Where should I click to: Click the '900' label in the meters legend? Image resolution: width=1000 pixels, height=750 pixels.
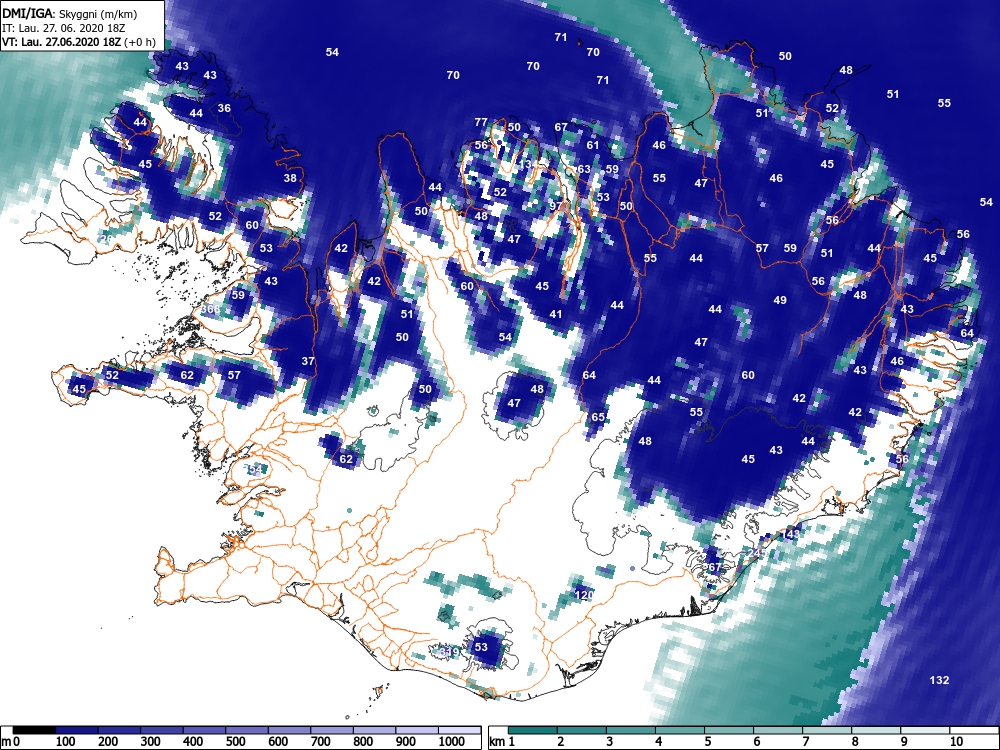(406, 742)
